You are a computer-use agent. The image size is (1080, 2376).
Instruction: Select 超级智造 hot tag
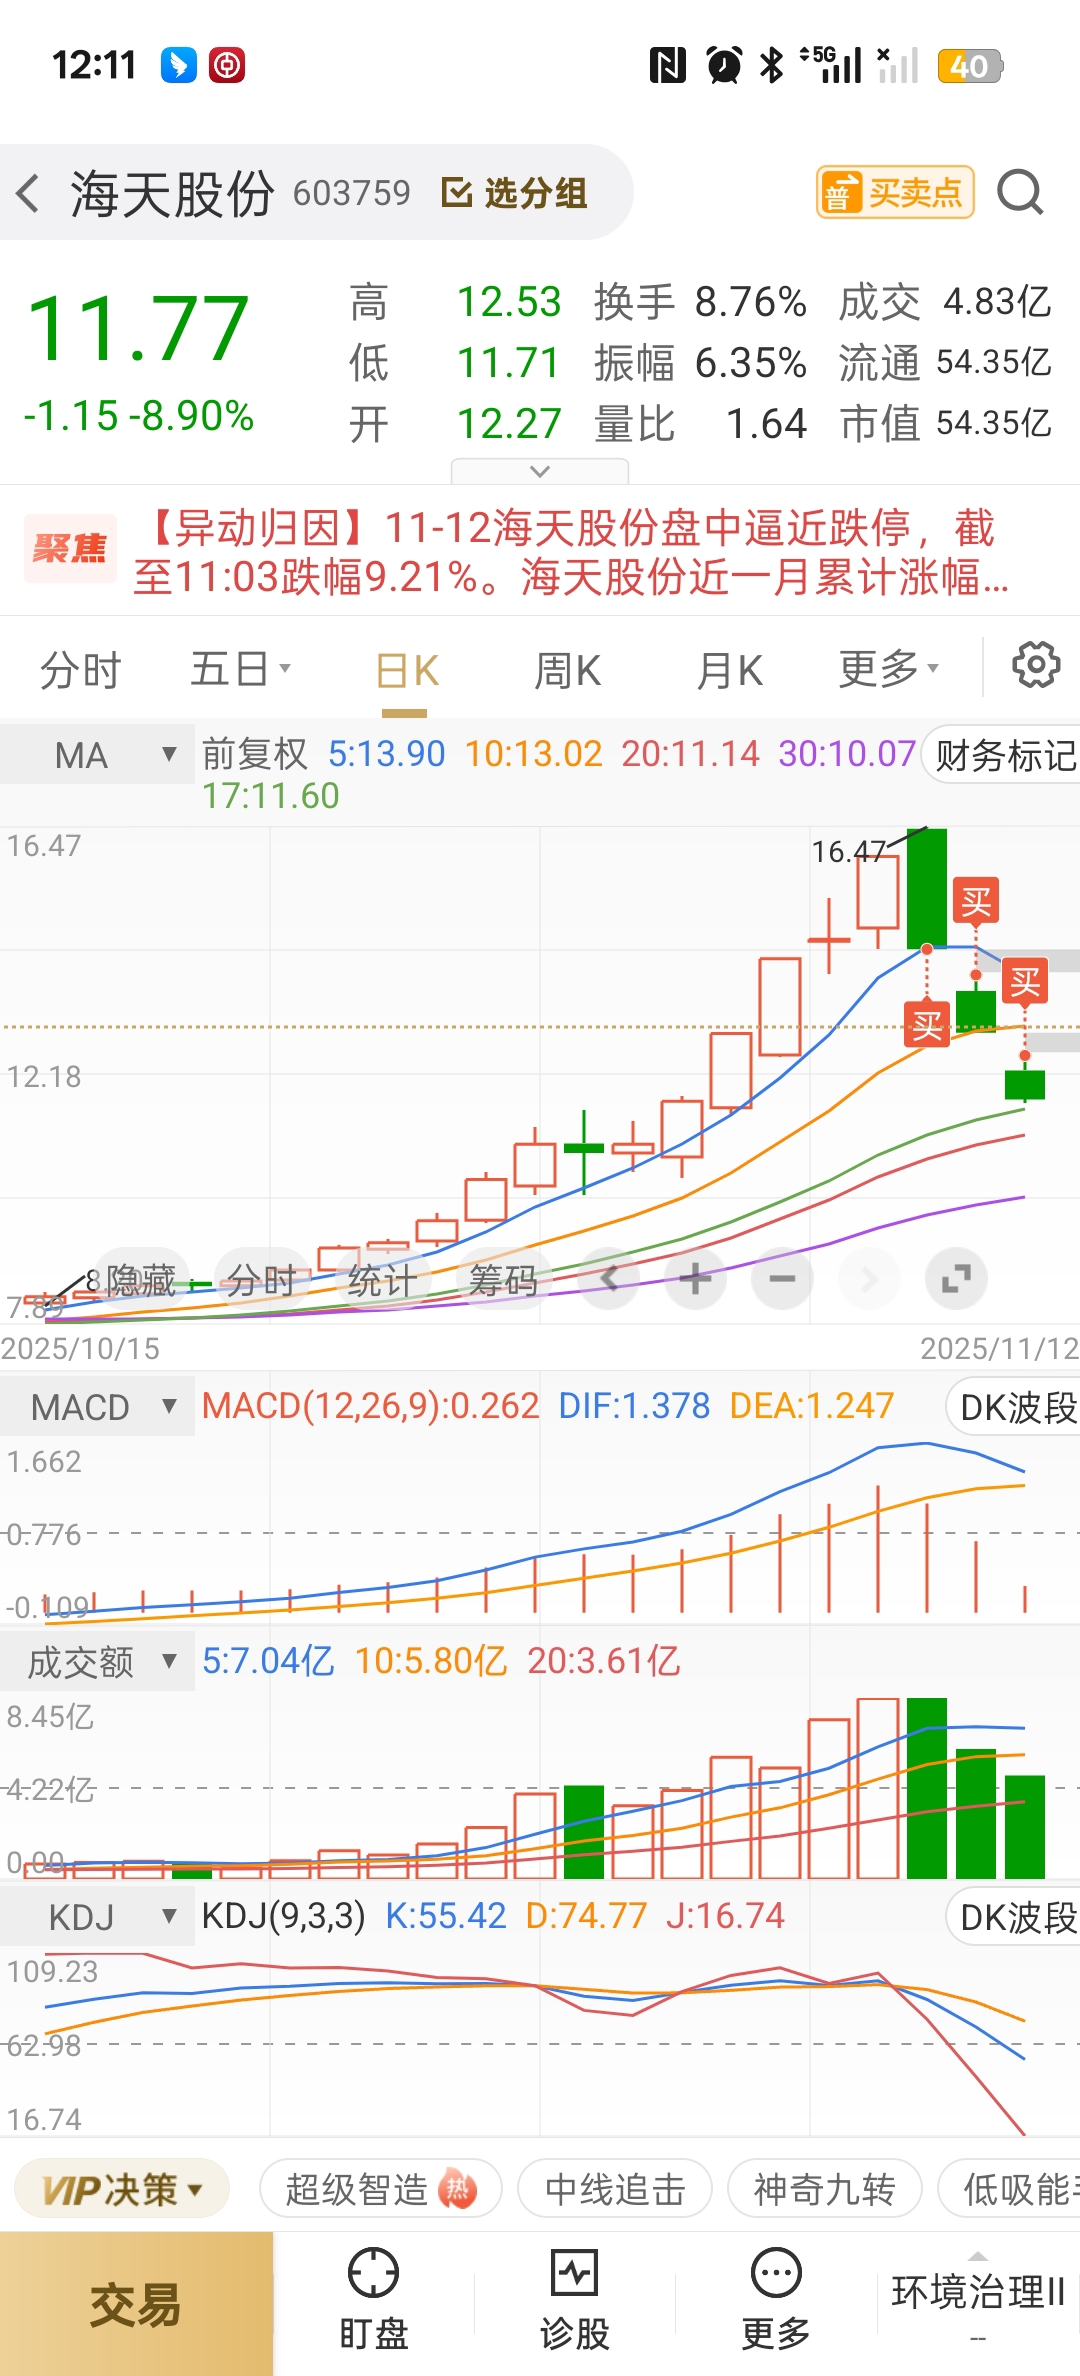tap(380, 2190)
